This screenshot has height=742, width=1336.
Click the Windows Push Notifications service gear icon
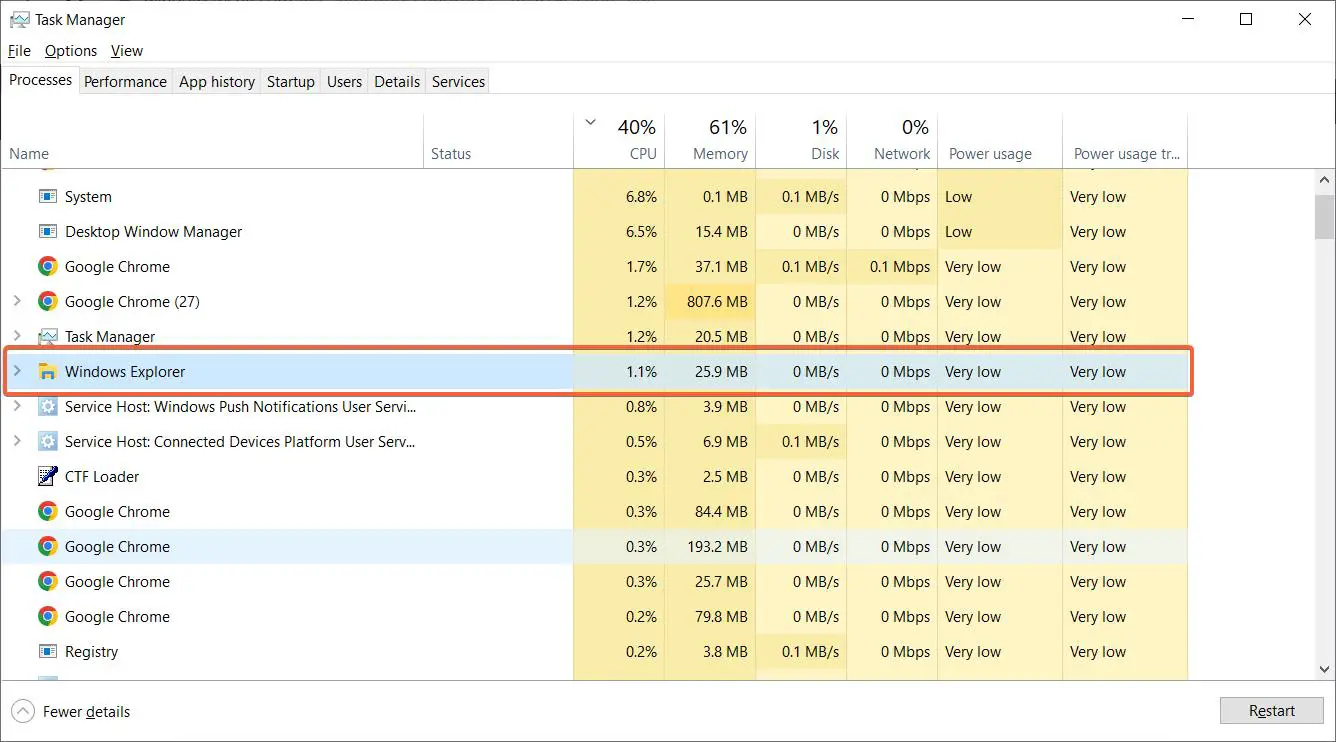[x=47, y=407]
